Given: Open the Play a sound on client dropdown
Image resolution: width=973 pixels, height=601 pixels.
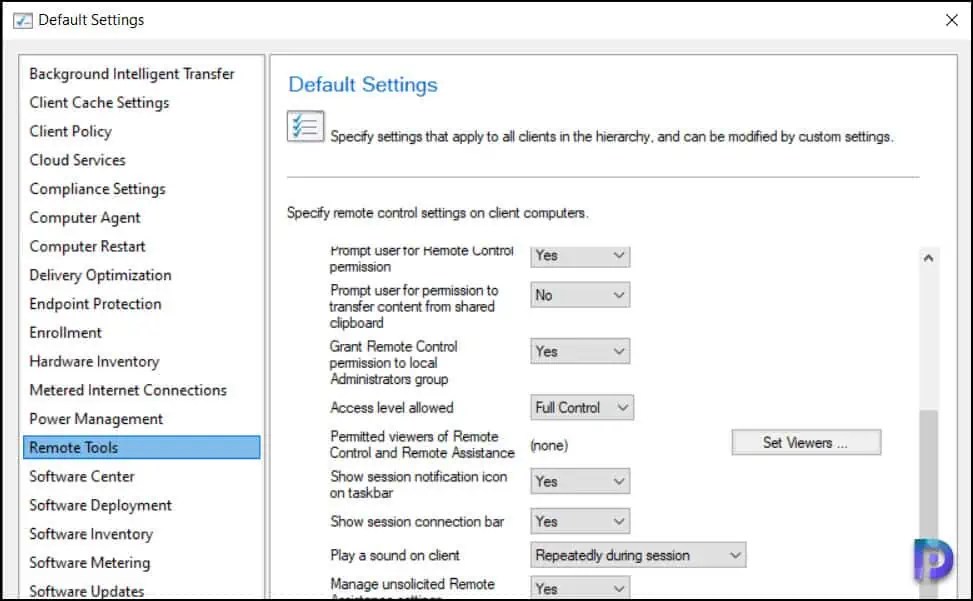Looking at the screenshot, I should [x=636, y=554].
